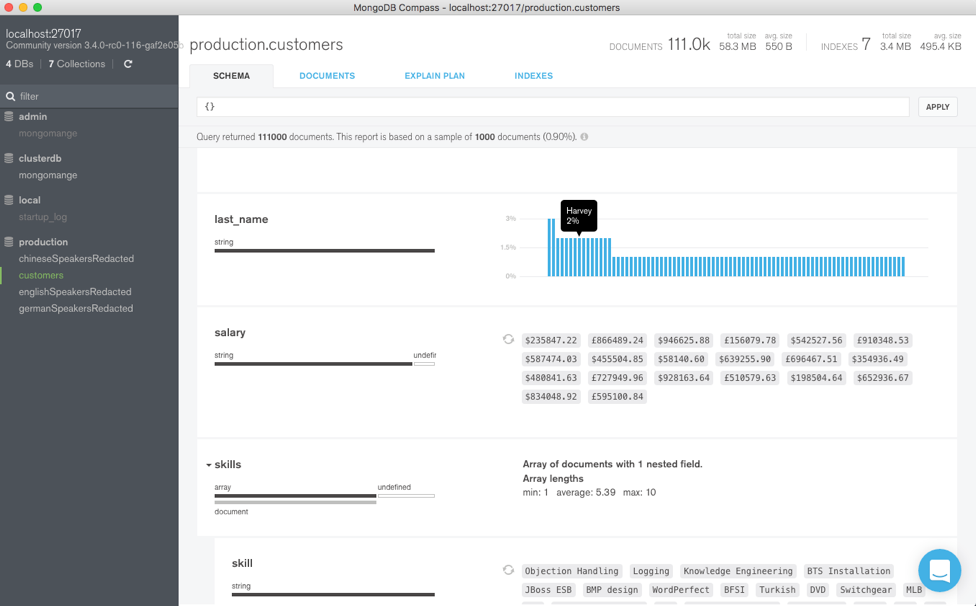Refresh the databases list in the sidebar
This screenshot has height=606, width=976.
pyautogui.click(x=128, y=64)
